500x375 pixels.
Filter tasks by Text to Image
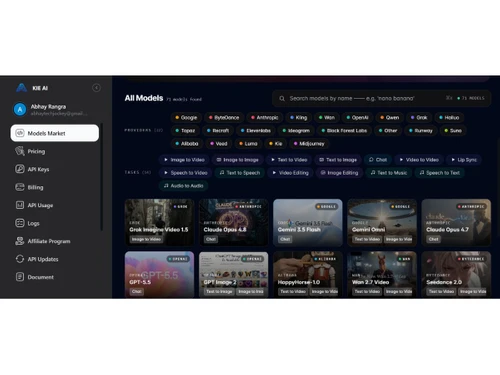[338, 160]
